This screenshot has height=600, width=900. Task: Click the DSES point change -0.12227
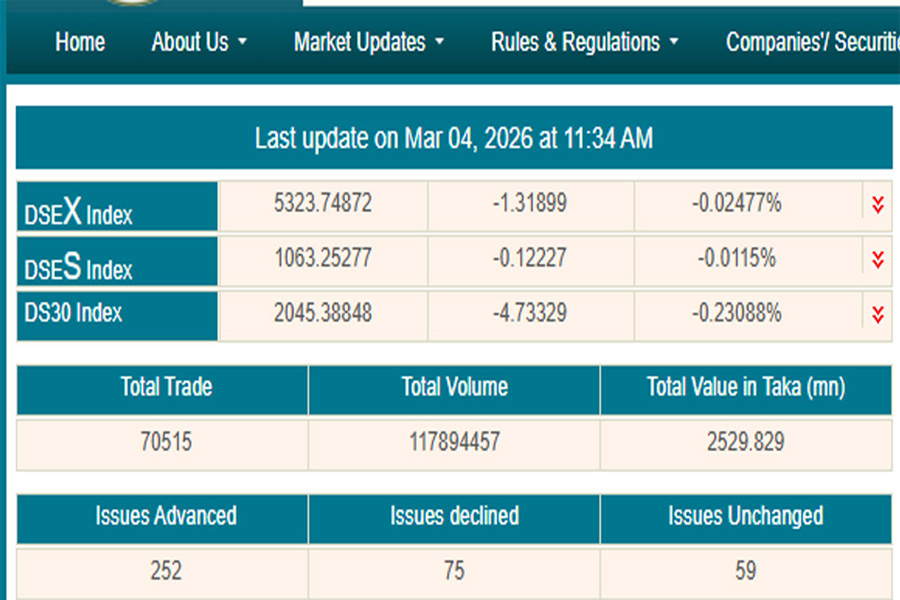[x=529, y=259]
